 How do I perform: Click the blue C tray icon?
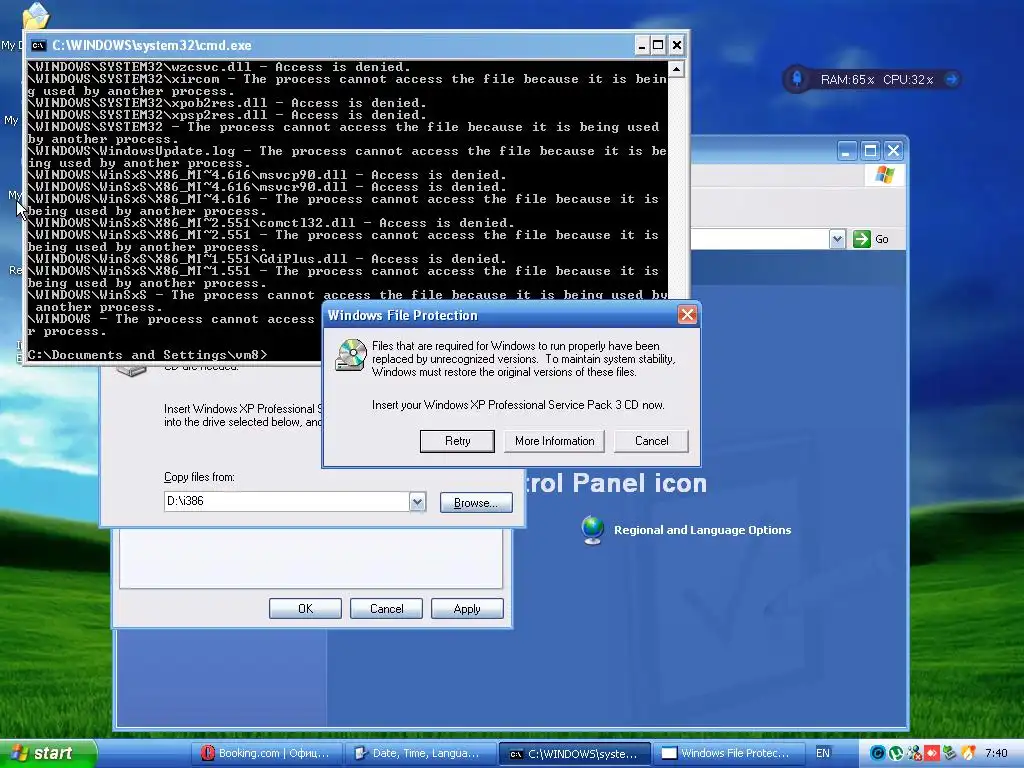click(878, 754)
